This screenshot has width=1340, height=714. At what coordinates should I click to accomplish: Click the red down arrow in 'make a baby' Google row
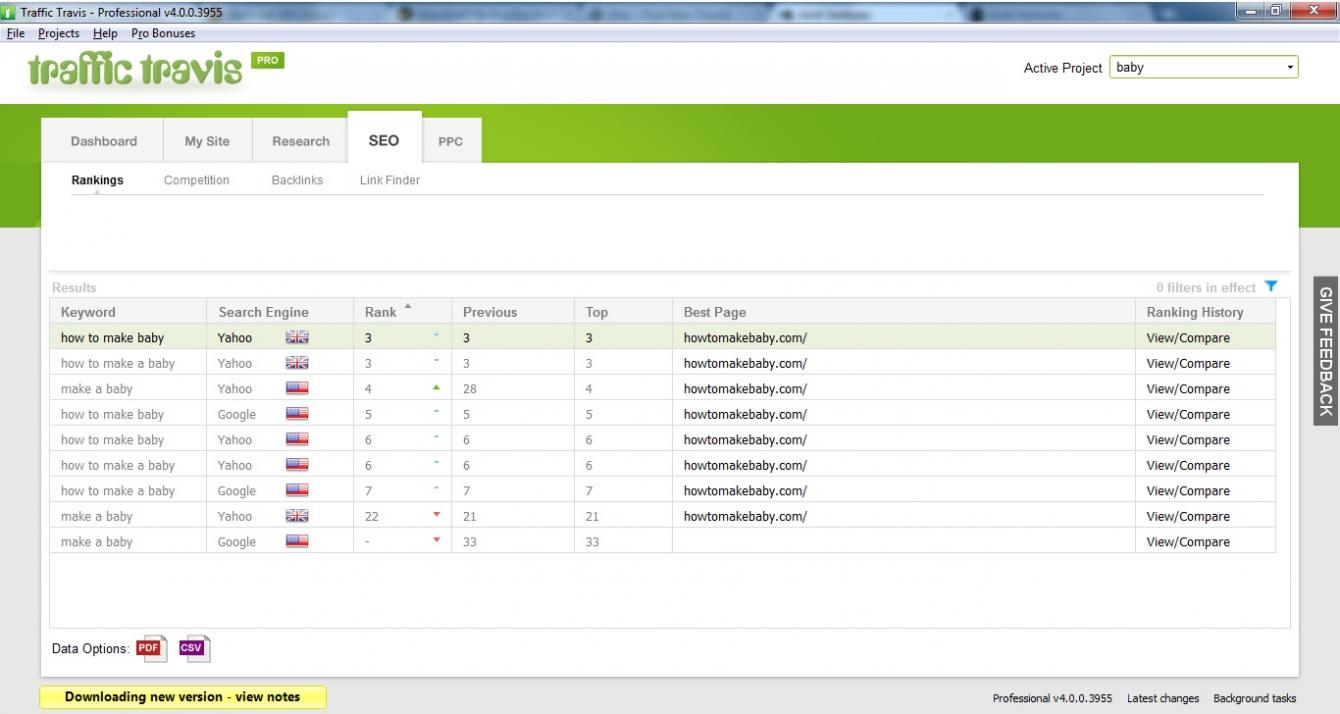point(436,541)
